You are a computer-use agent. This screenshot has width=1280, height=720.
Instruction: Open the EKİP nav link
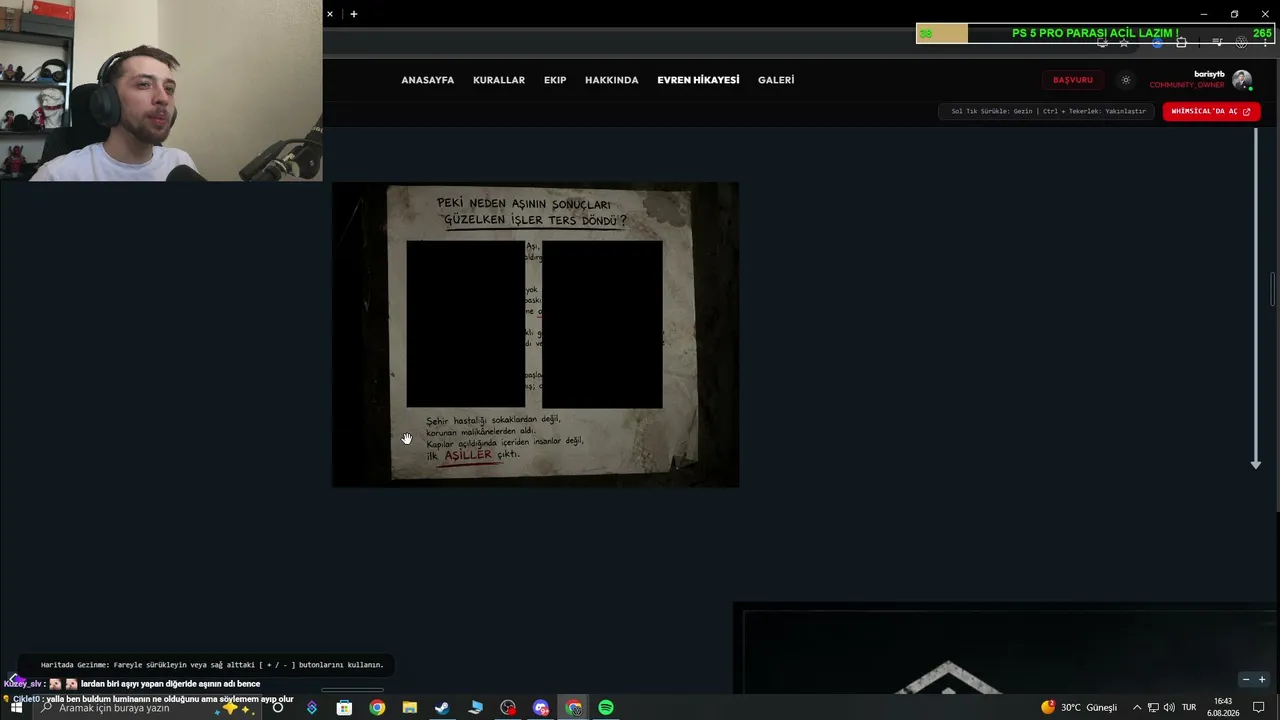tap(555, 80)
